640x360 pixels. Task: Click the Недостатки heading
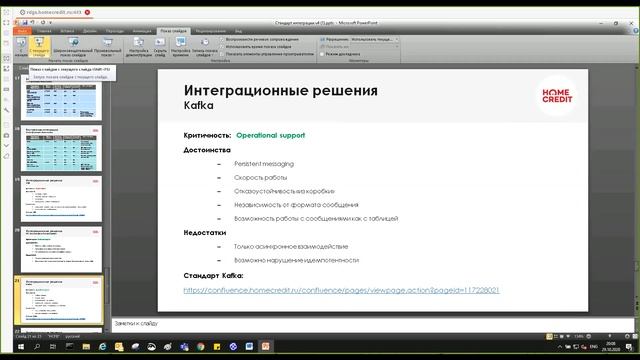(204, 233)
